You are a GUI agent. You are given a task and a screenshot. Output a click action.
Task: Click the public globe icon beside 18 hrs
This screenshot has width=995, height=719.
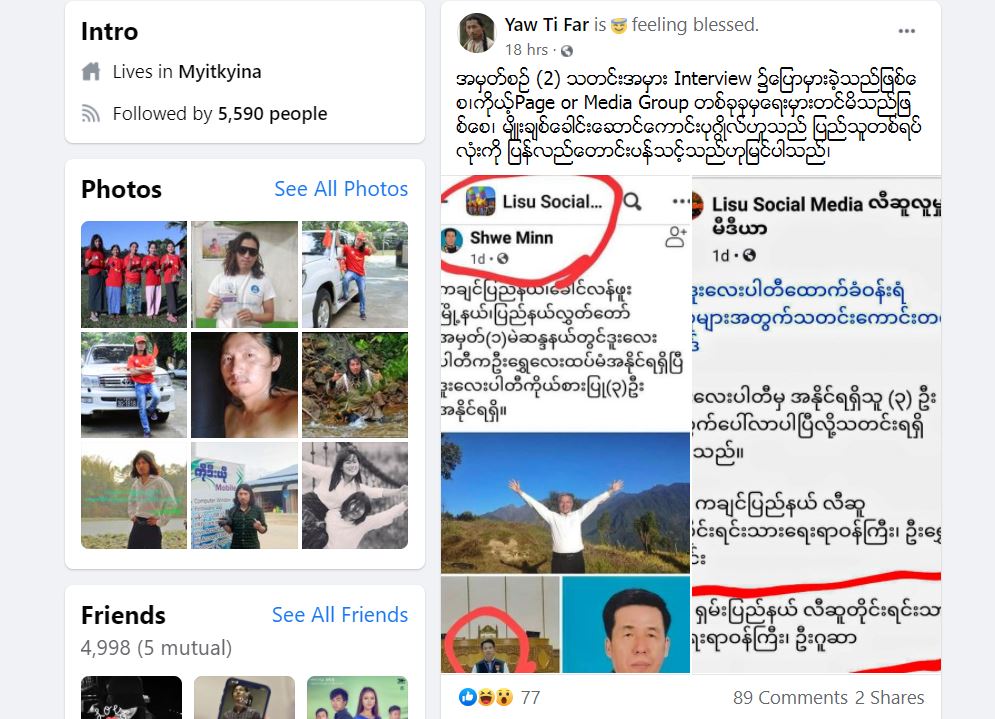click(567, 51)
